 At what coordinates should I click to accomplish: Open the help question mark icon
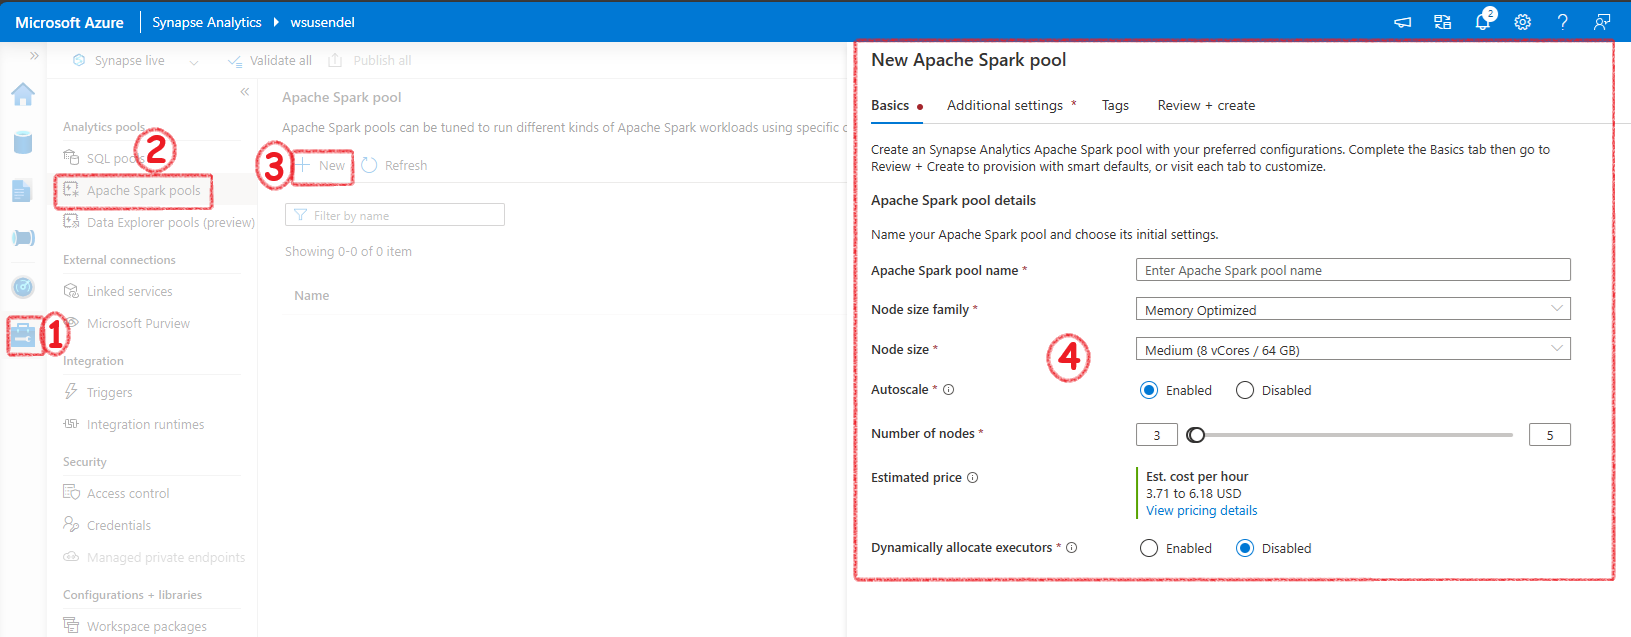pyautogui.click(x=1562, y=22)
